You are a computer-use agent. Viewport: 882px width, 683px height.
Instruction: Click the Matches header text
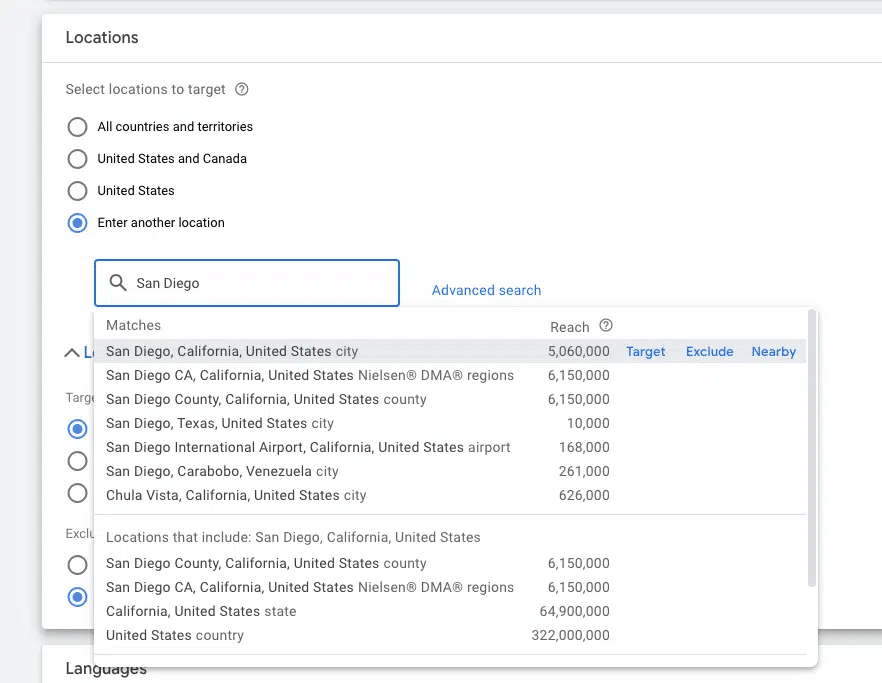[x=133, y=325]
